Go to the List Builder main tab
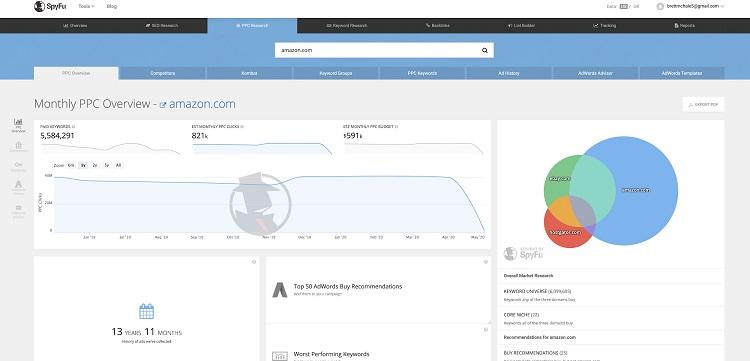This screenshot has height=361, width=750. (x=521, y=25)
